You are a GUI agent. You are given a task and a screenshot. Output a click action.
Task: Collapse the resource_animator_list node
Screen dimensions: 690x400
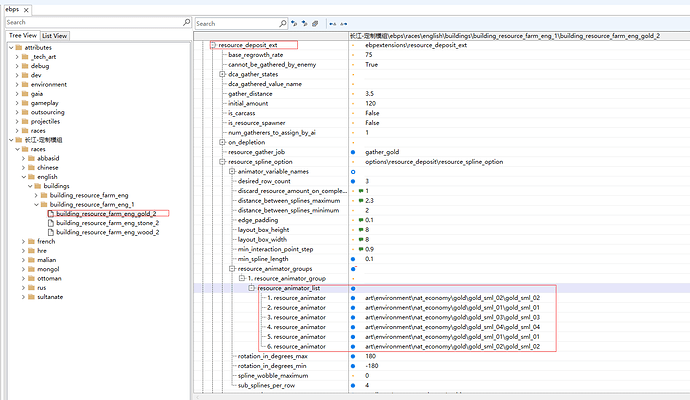(x=253, y=287)
